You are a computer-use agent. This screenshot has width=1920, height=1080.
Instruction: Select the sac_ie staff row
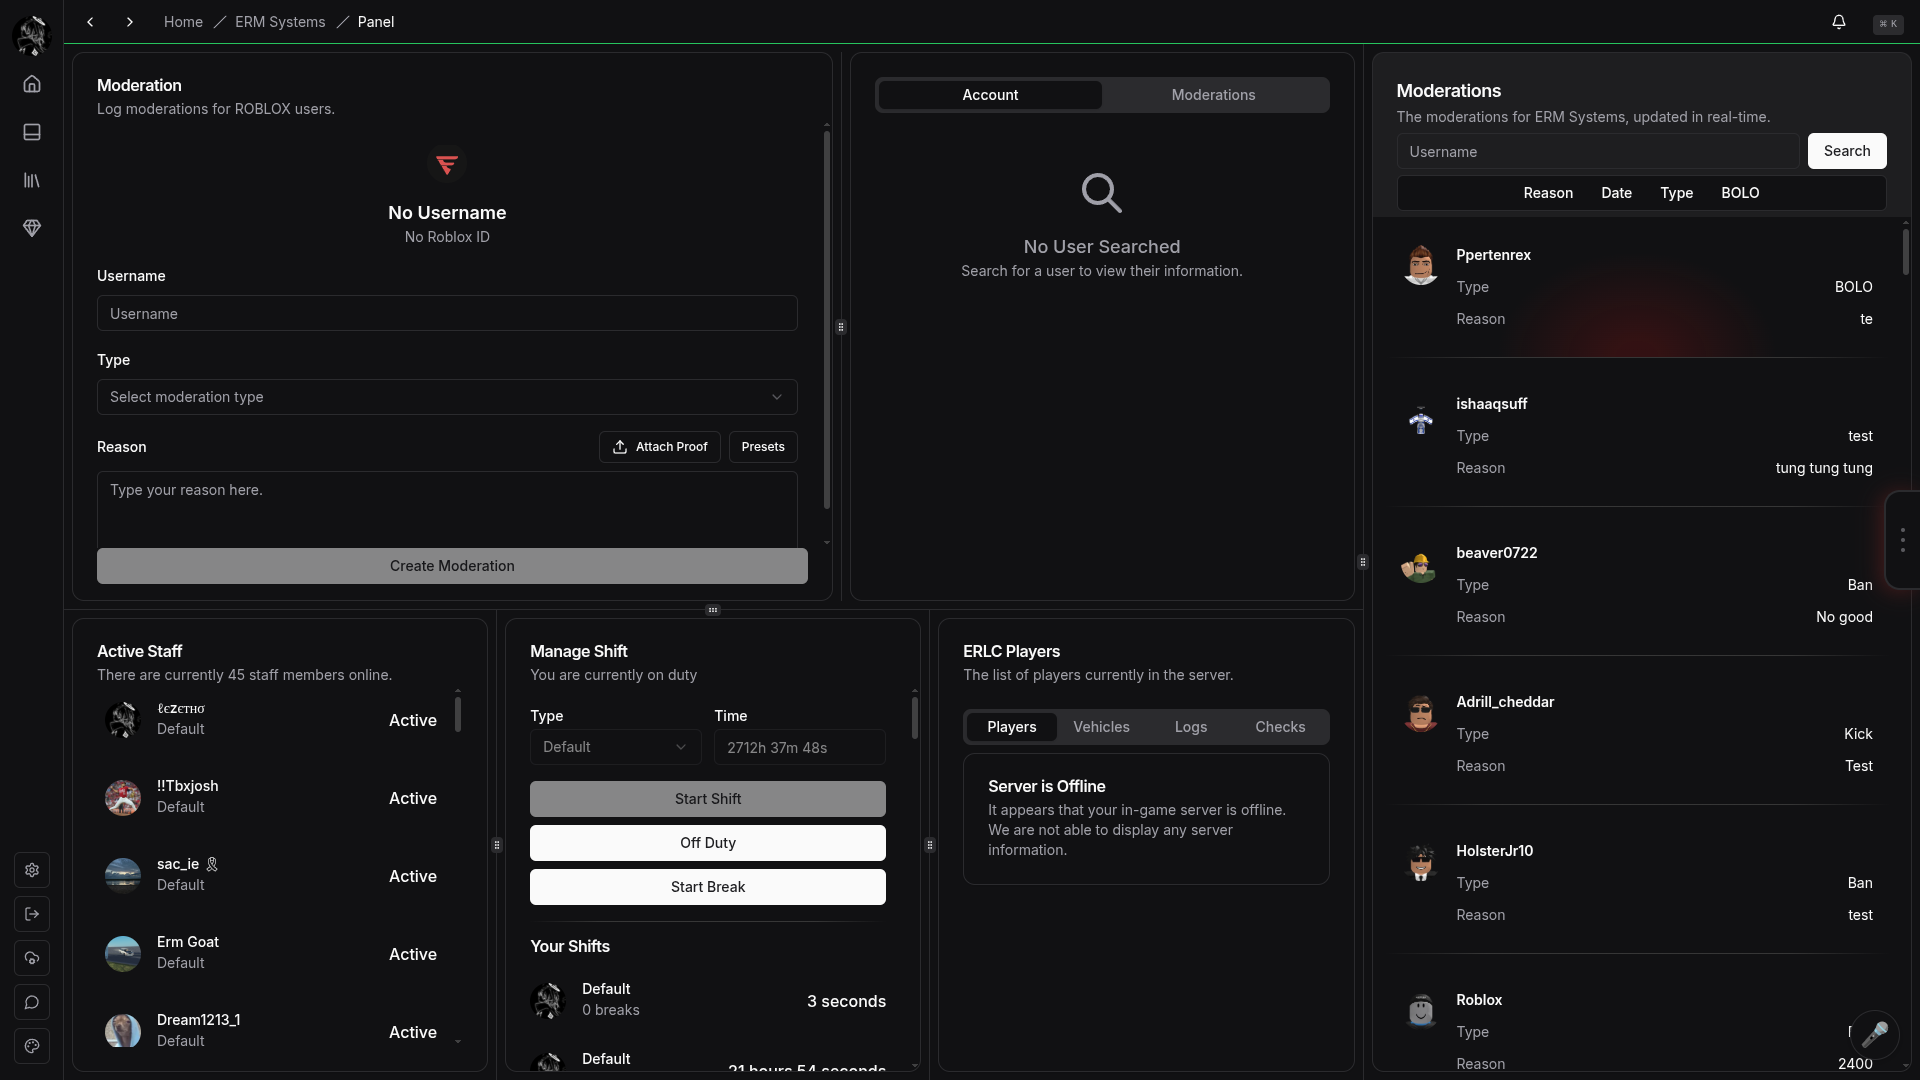(x=271, y=875)
